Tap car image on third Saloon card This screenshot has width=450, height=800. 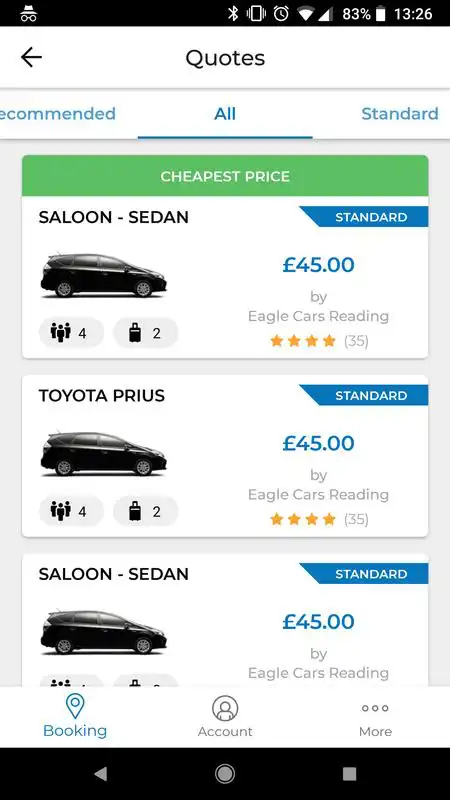pos(104,633)
